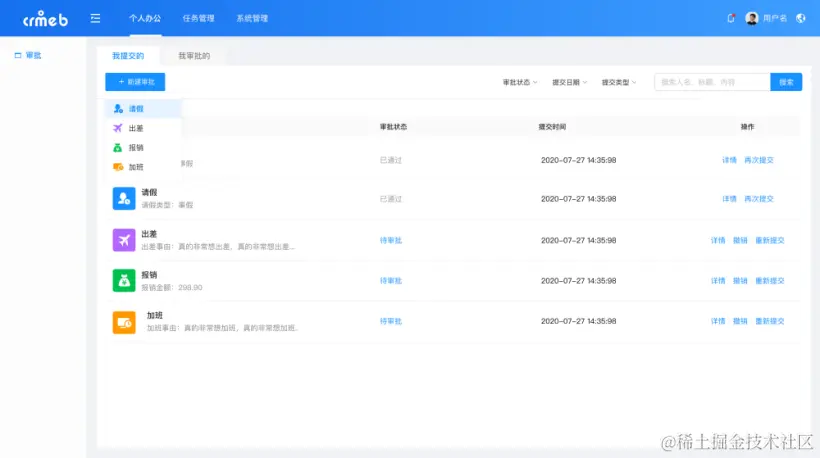This screenshot has width=820, height=458.
Task: Click the 操作 column header
Action: [747, 127]
